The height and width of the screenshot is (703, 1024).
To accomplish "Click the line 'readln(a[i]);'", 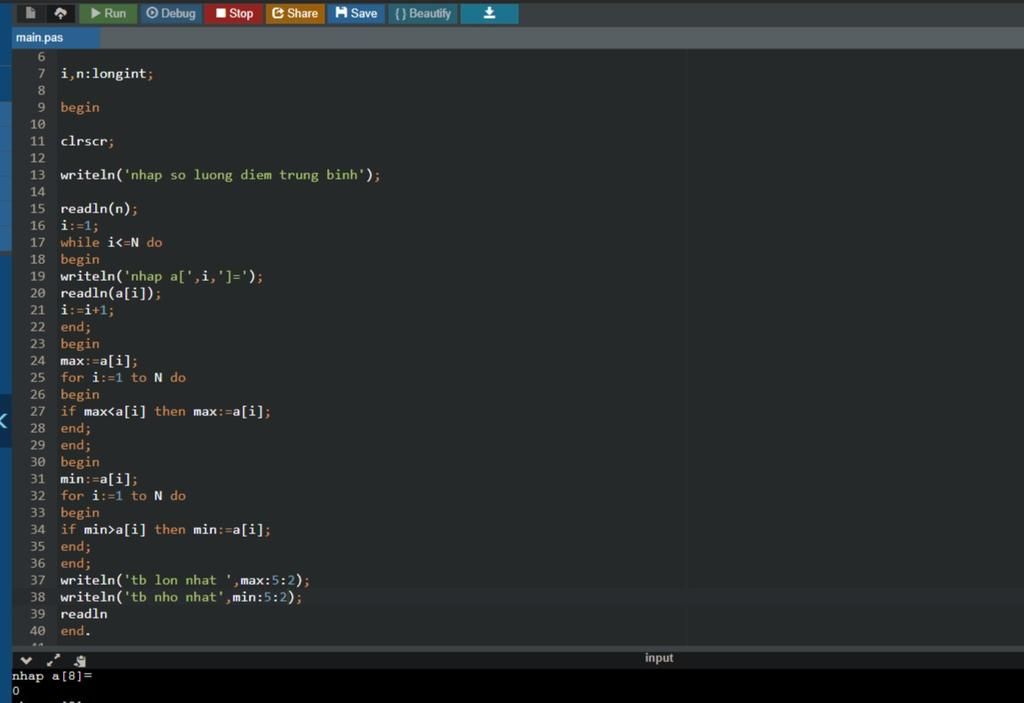I will click(x=110, y=293).
